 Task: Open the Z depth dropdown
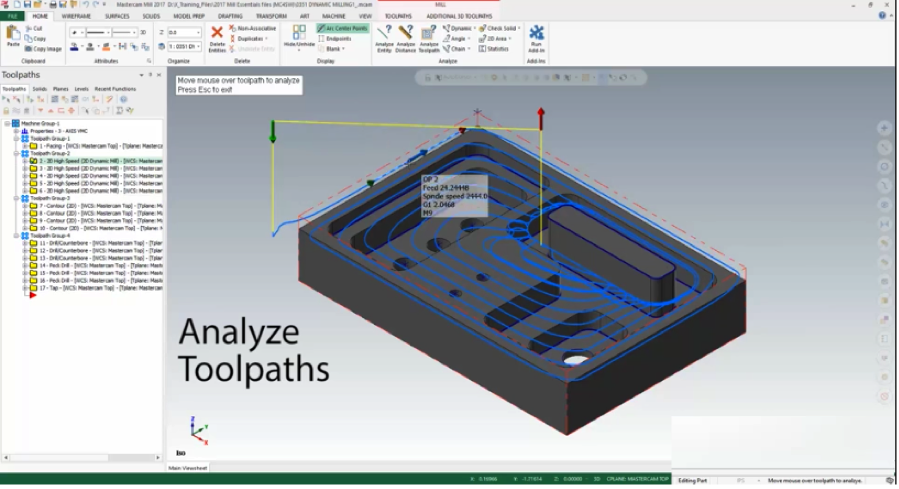(198, 33)
